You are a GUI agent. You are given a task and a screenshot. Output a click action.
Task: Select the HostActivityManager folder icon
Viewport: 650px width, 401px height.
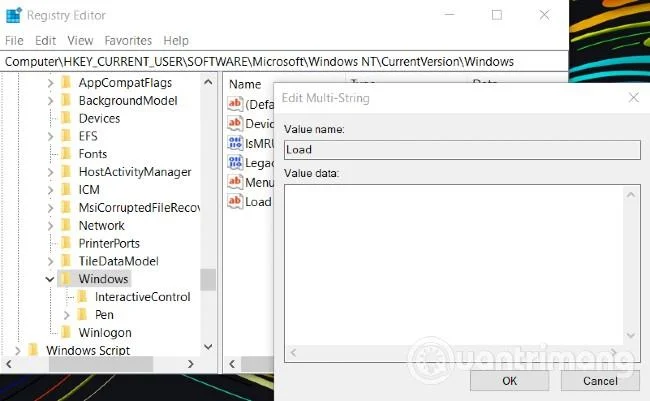[66, 172]
